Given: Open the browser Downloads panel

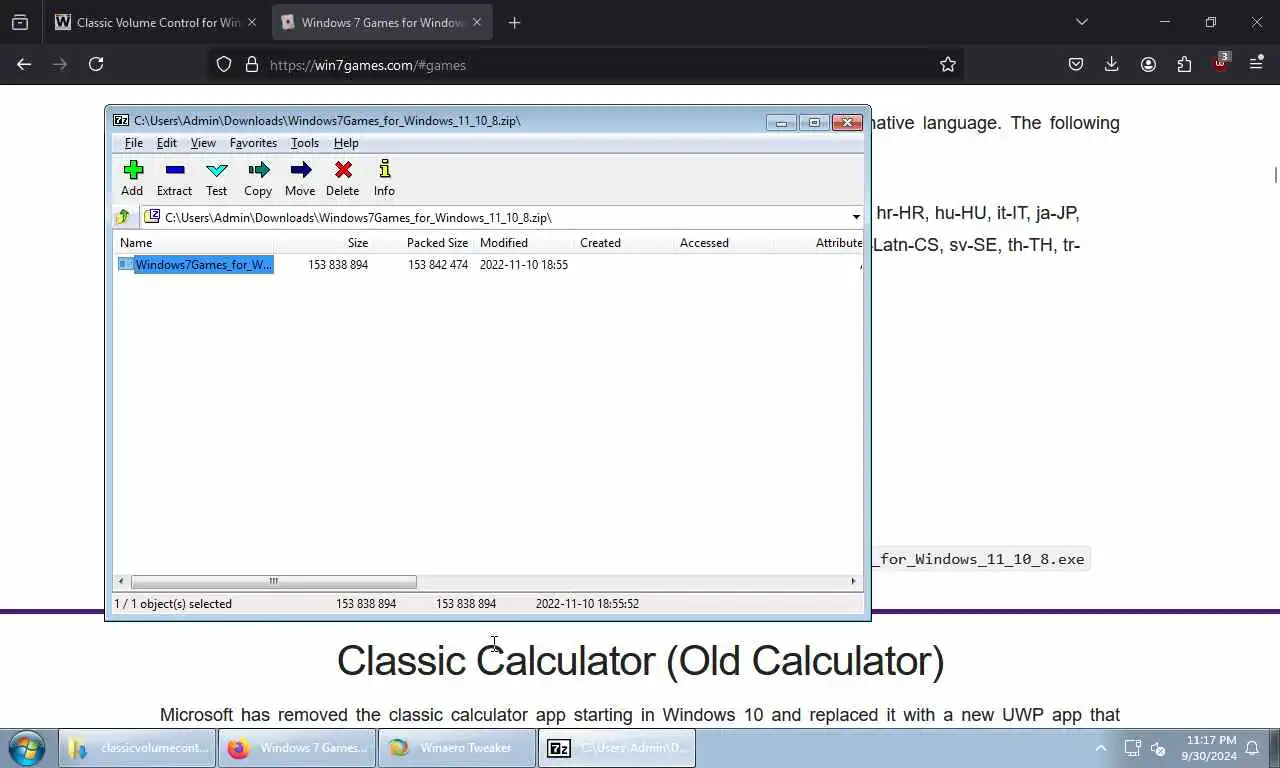Looking at the screenshot, I should point(1112,64).
